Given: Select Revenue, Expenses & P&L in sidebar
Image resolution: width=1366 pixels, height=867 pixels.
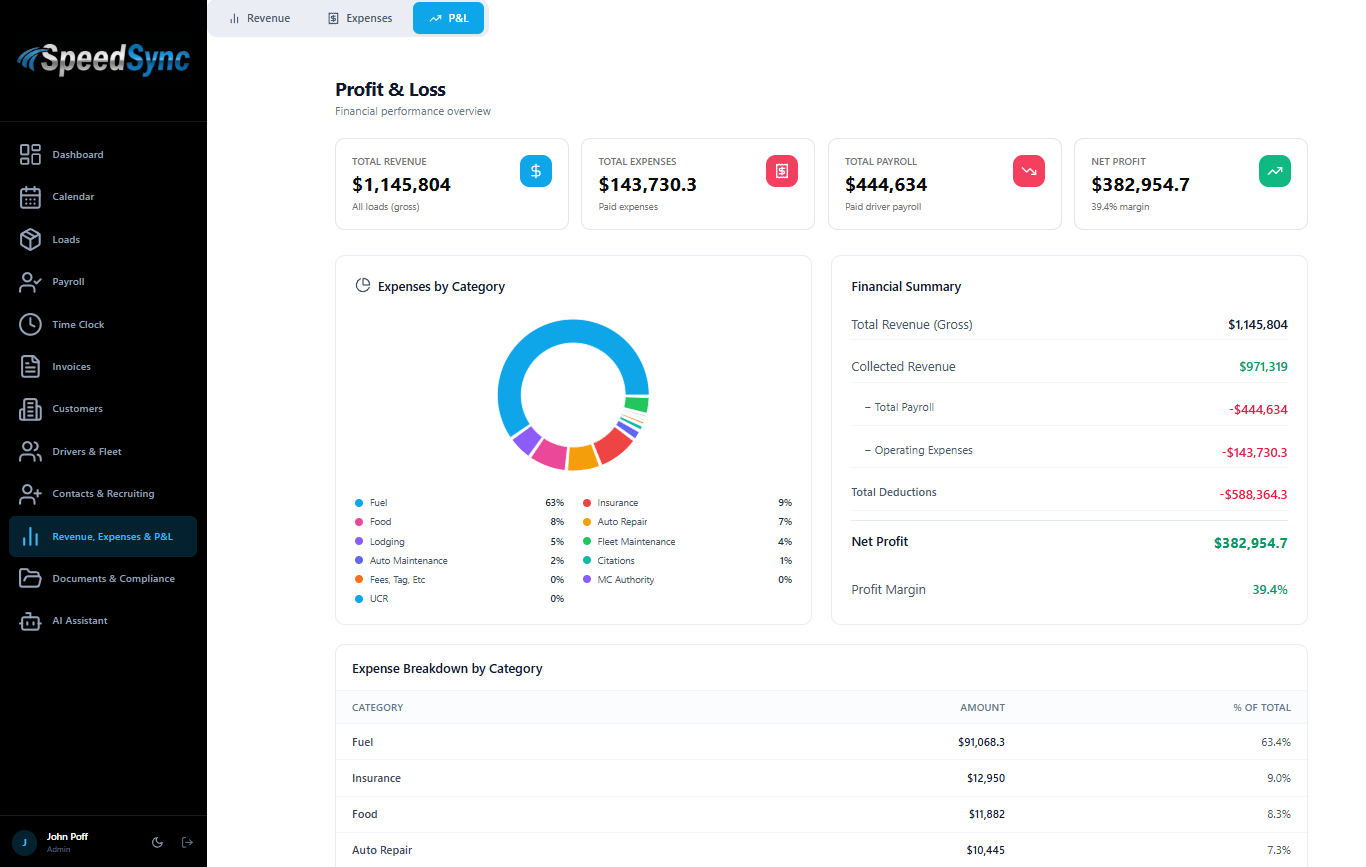Looking at the screenshot, I should tap(103, 536).
